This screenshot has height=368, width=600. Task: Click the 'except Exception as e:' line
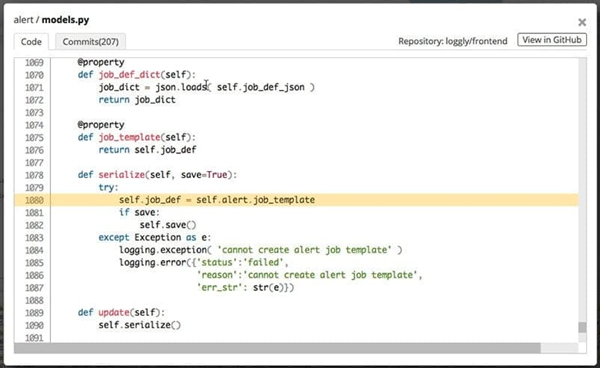click(155, 237)
